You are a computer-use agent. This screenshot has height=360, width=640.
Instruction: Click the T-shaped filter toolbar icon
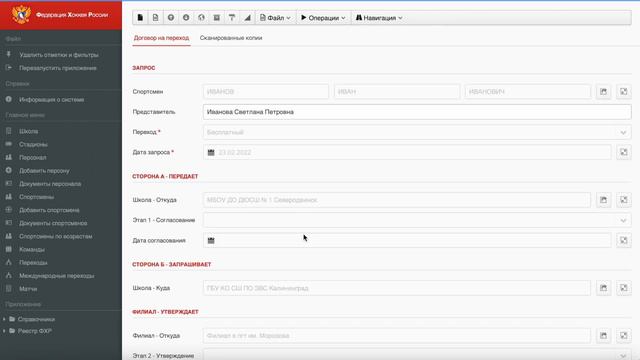click(x=232, y=18)
